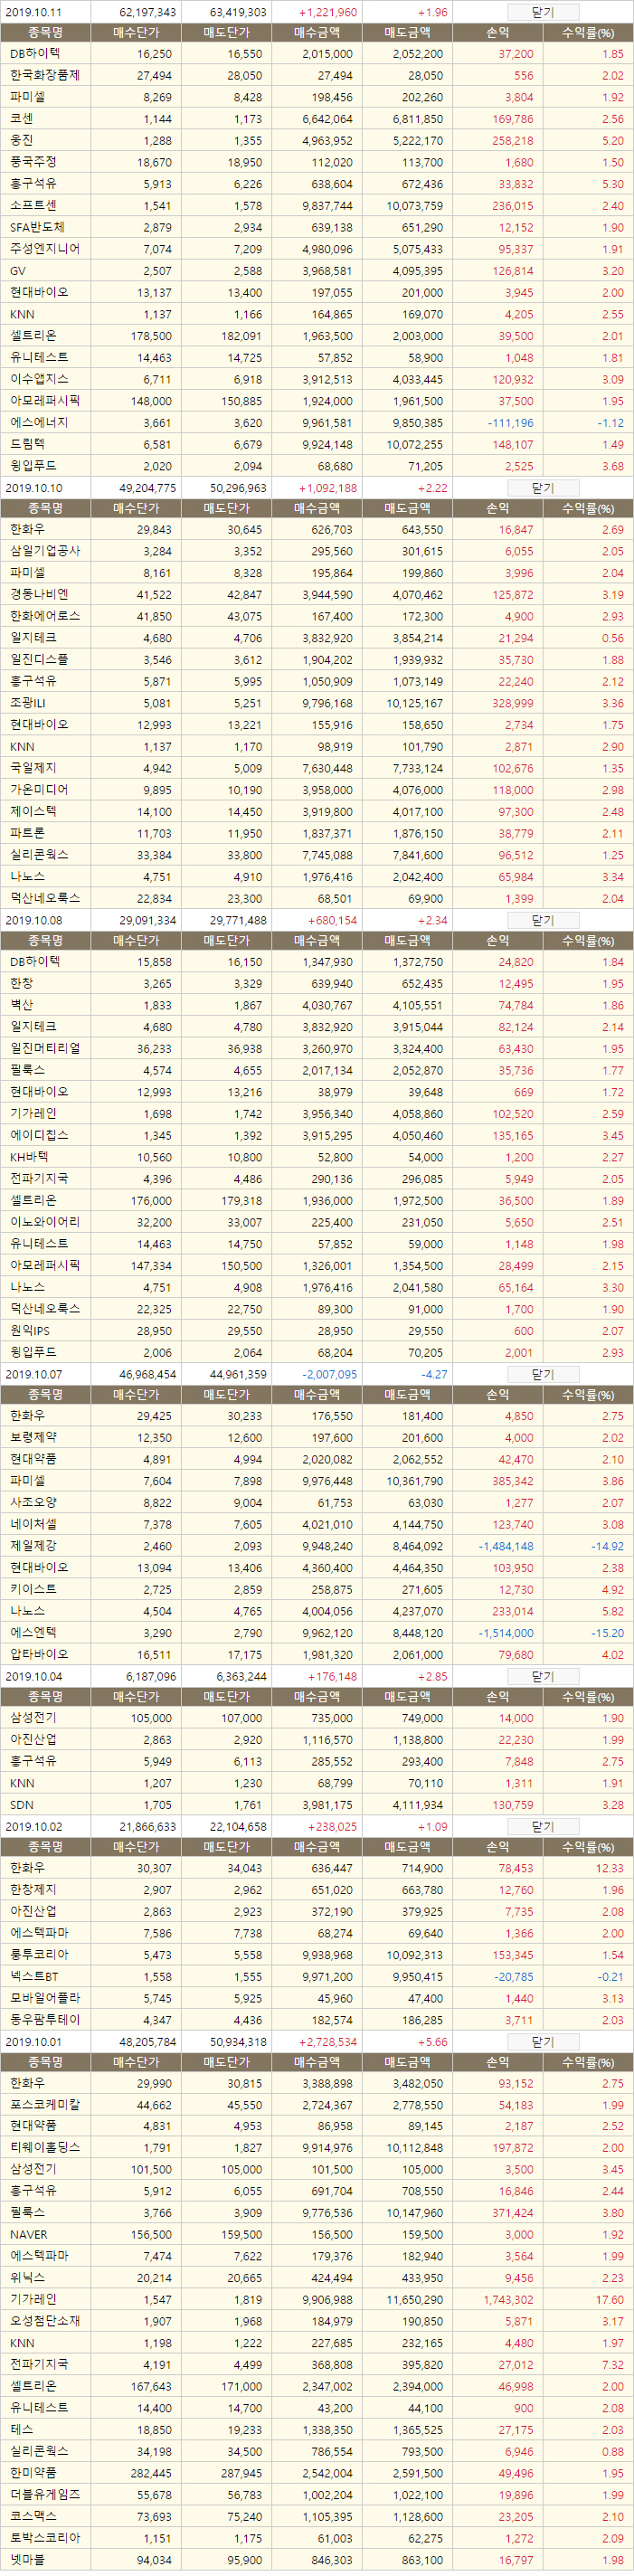Click the 가온미디어 stock name
Viewport: 634px width, 2576px height.
(x=39, y=789)
